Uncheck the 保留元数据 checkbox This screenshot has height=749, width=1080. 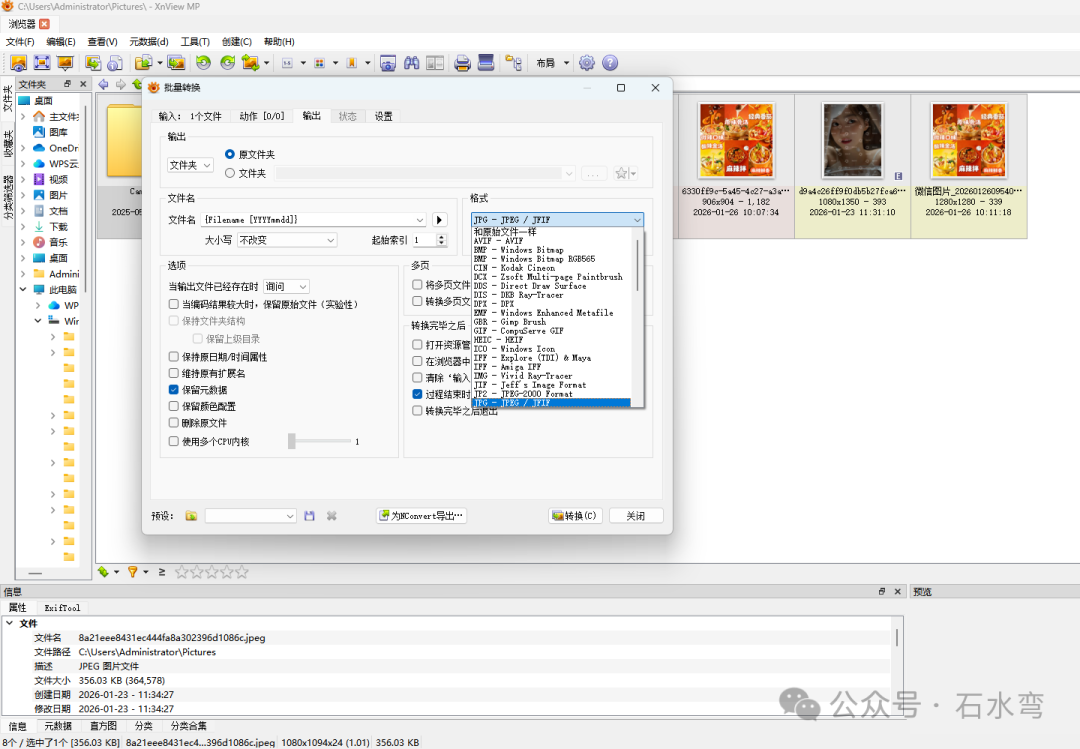click(x=174, y=389)
